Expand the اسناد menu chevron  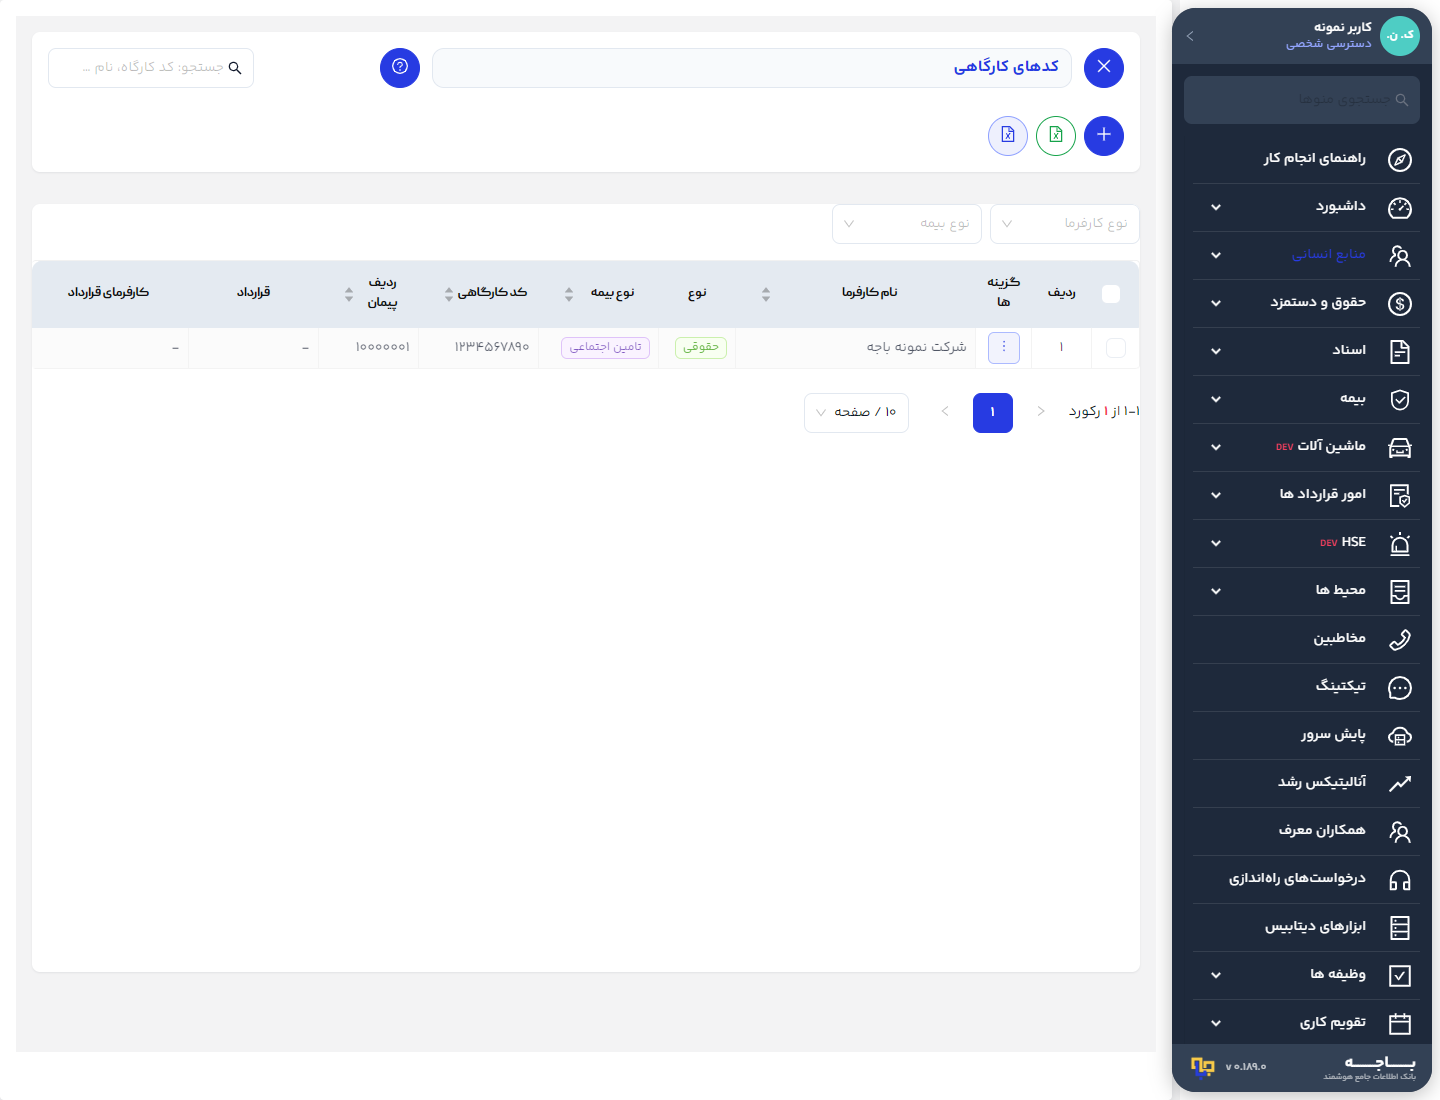(x=1216, y=351)
